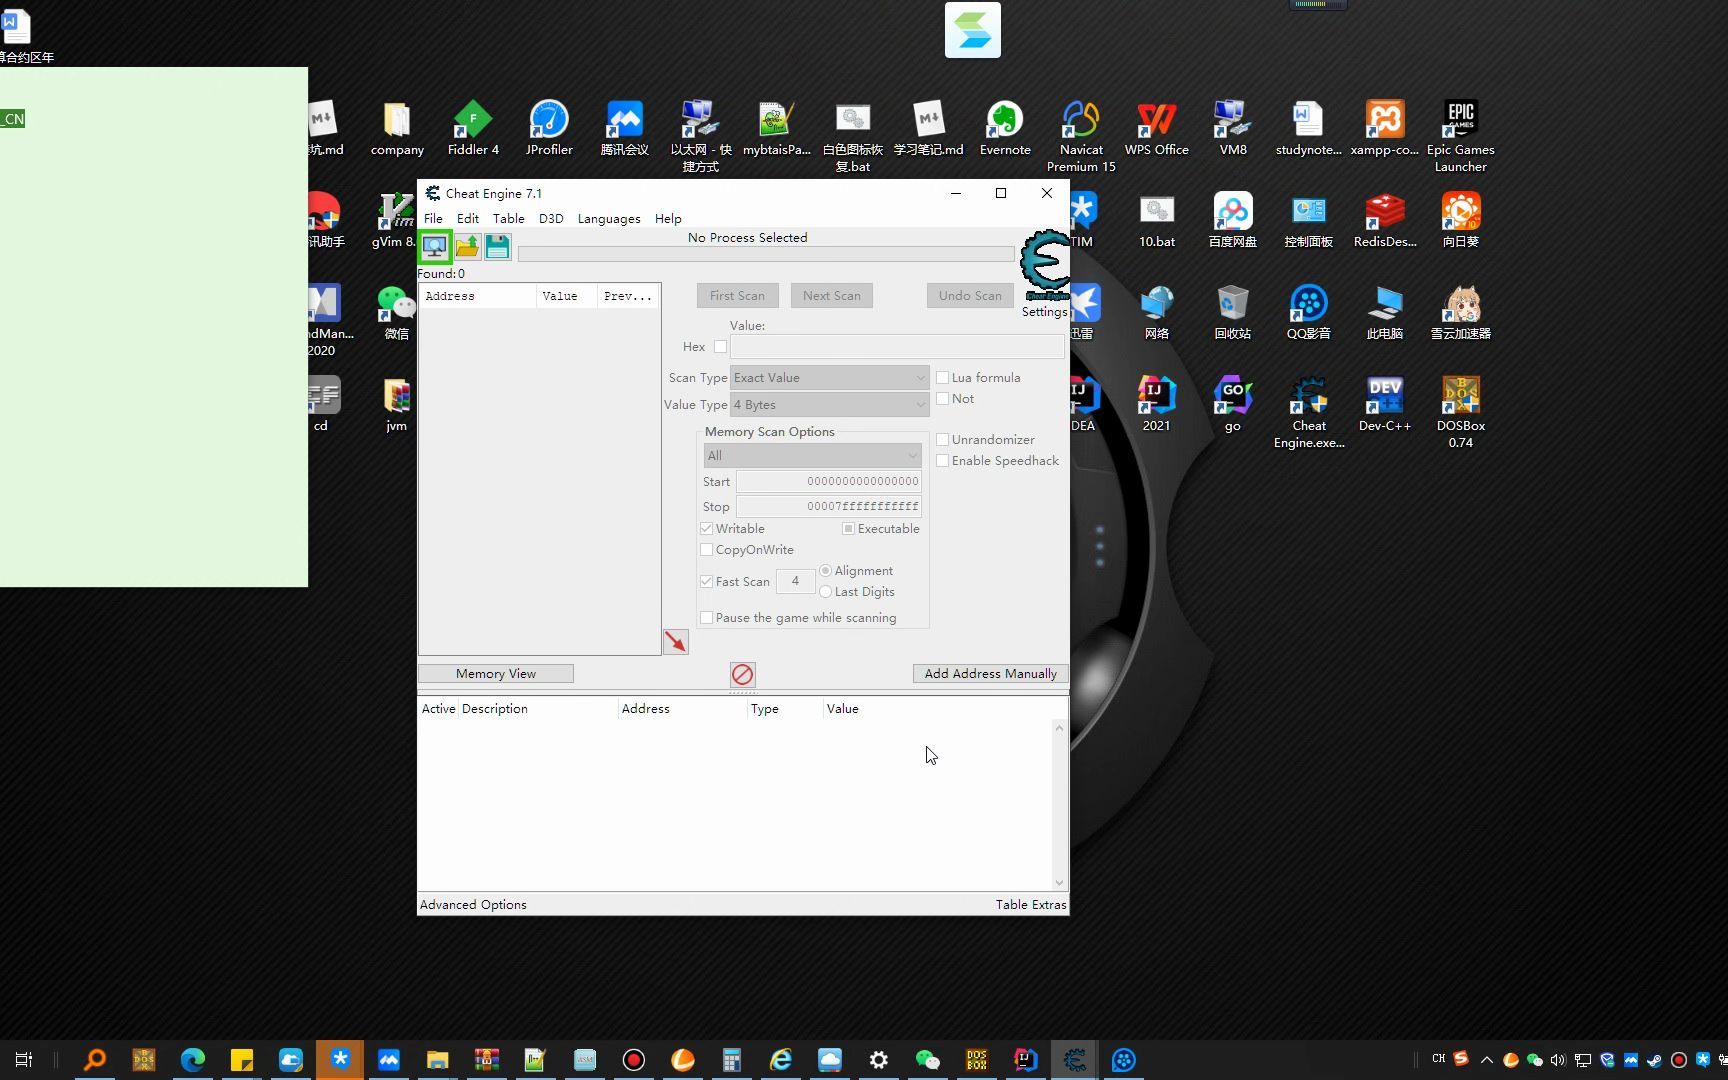Click the open cheat table folder icon
This screenshot has height=1080, width=1728.
tap(466, 246)
